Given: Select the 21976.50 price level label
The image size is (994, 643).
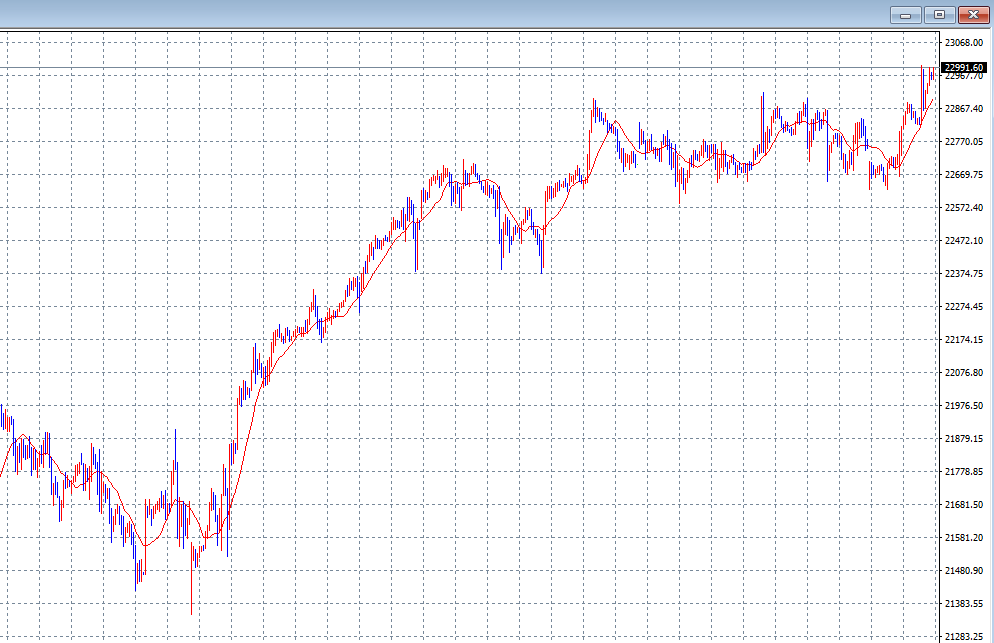Looking at the screenshot, I should coord(964,406).
